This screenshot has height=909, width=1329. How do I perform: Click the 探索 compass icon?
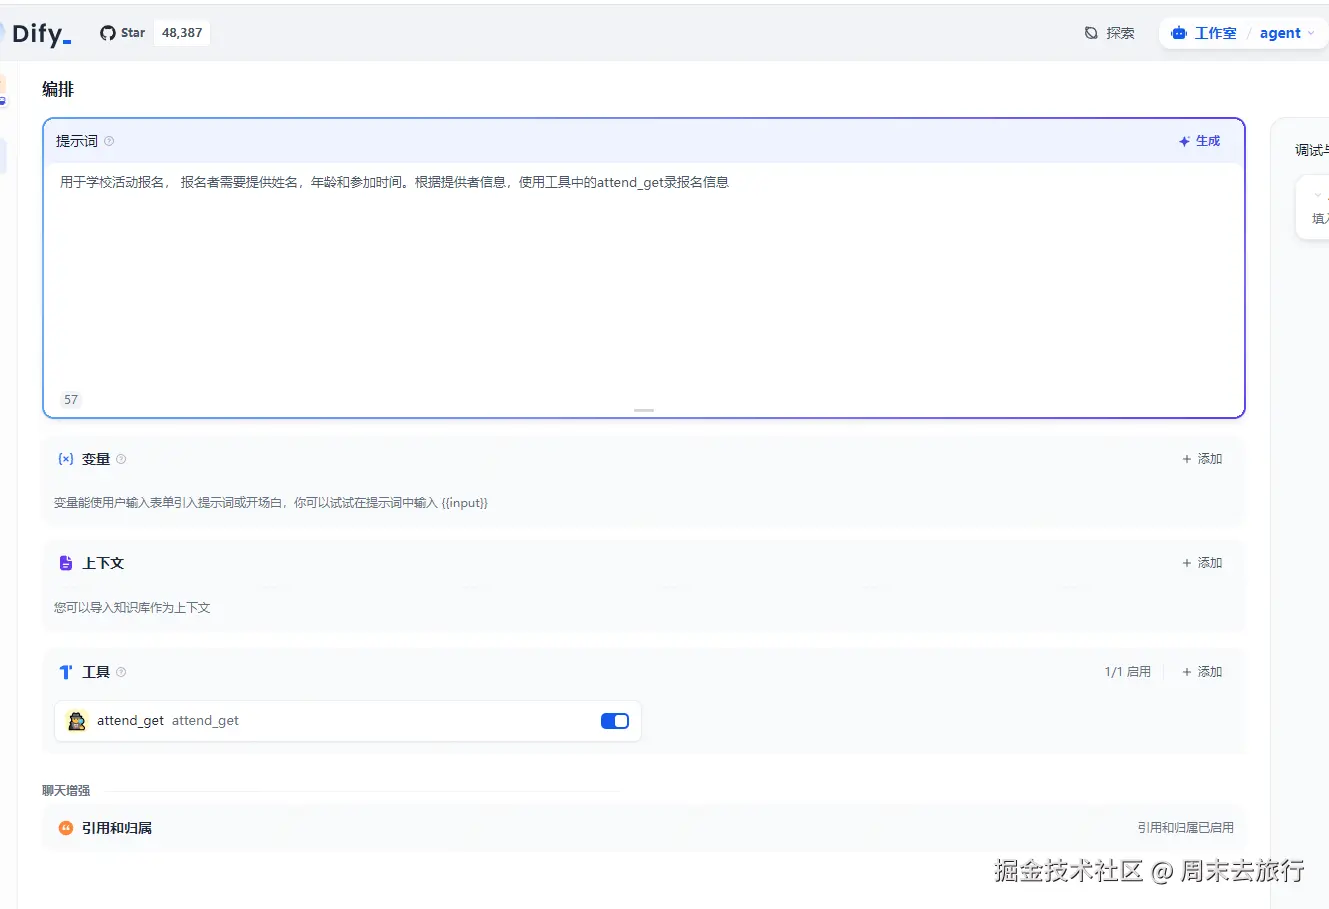(1091, 33)
